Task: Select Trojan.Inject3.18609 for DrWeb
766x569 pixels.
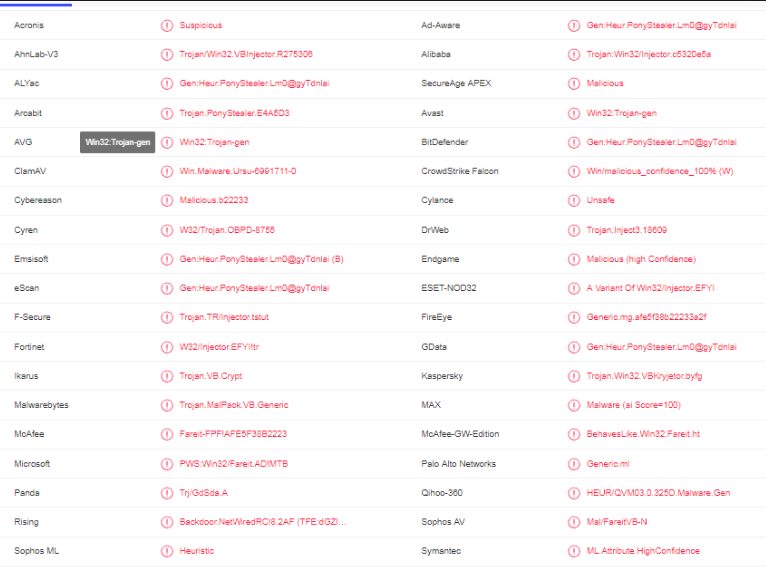Action: (626, 230)
